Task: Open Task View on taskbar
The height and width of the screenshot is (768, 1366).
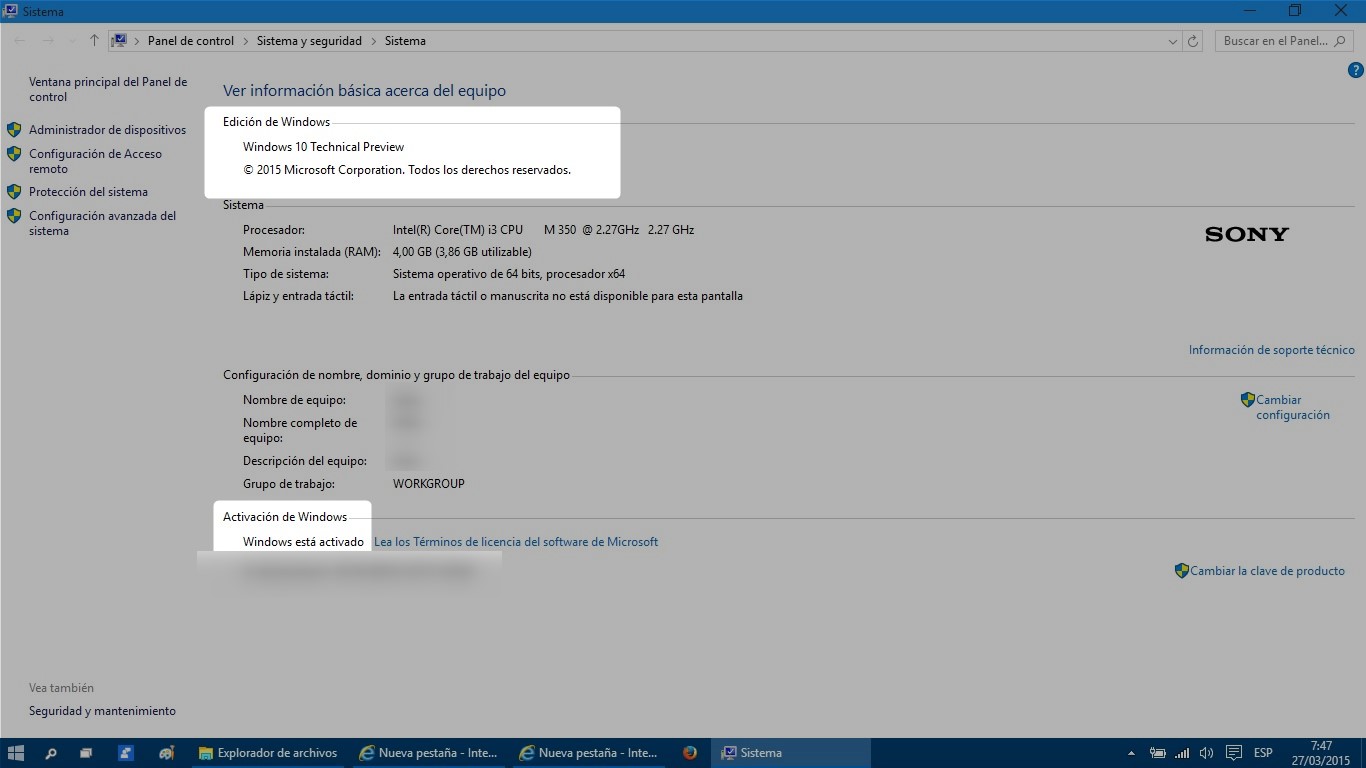Action: 86,753
